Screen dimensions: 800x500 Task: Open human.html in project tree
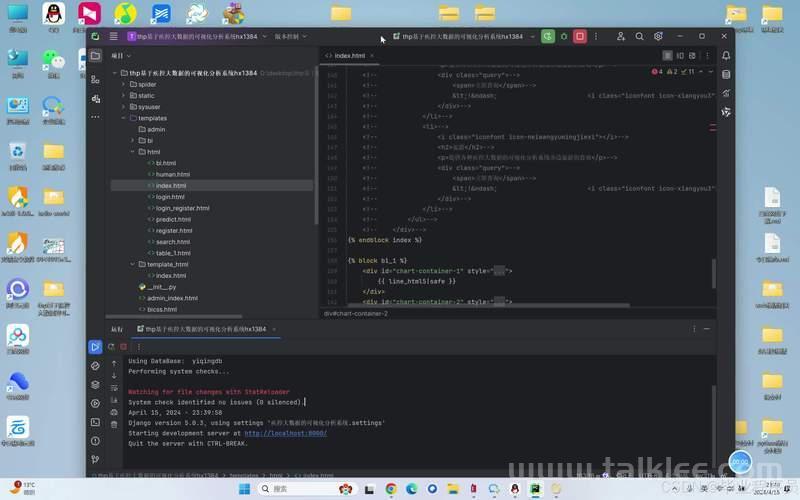(x=172, y=174)
